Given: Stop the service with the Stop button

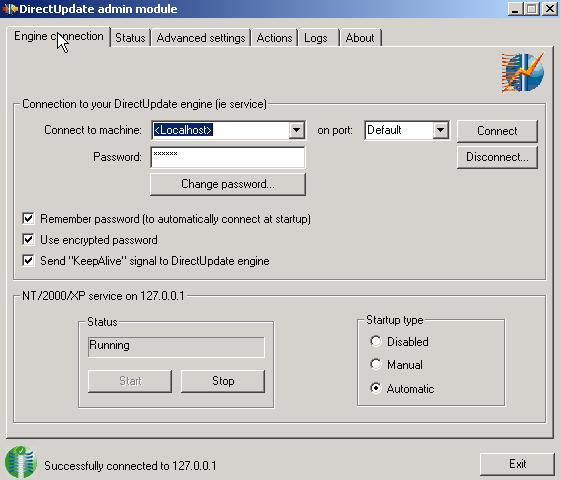Looking at the screenshot, I should coord(223,381).
